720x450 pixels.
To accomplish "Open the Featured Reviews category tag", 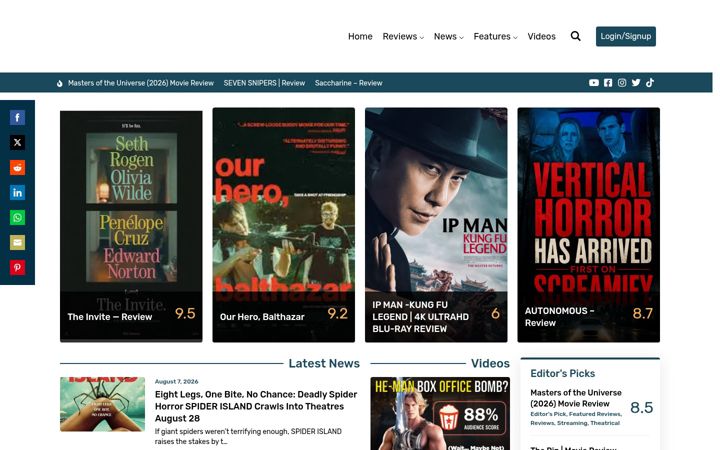I will pos(595,414).
